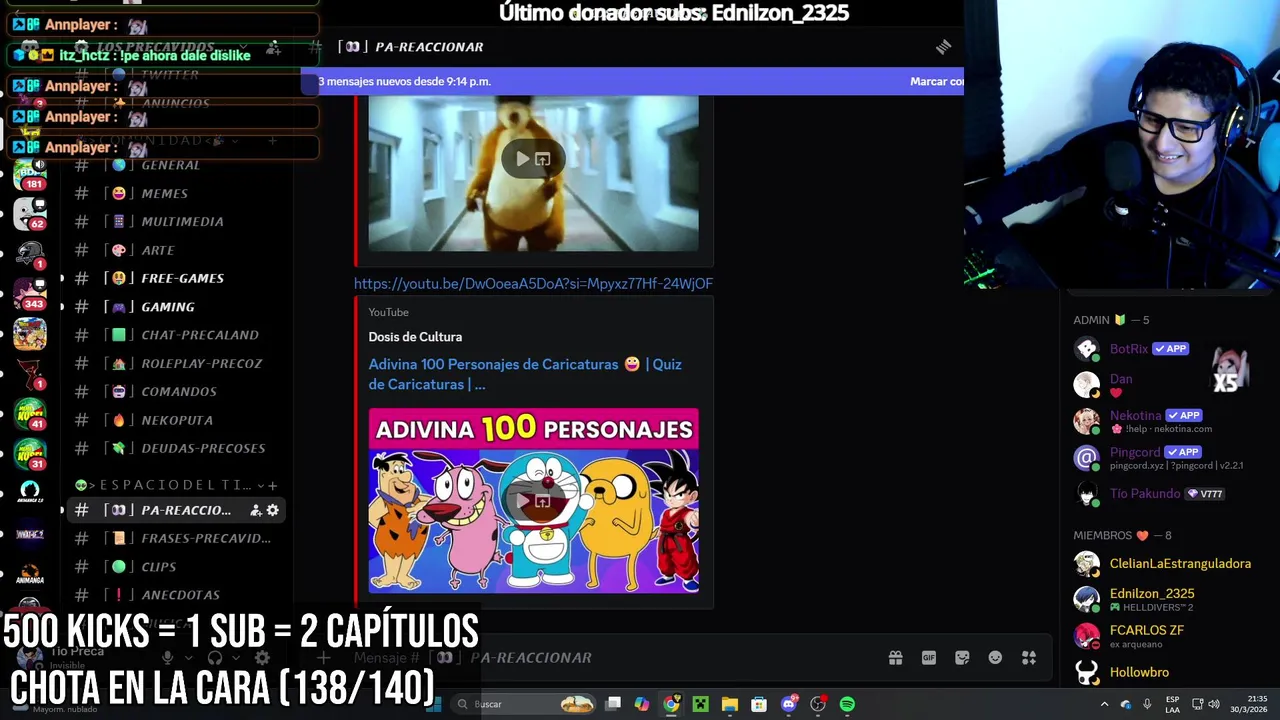The width and height of the screenshot is (1280, 720).
Task: Play the Adivina 100 Personajes thumbnail video
Action: pyautogui.click(x=522, y=500)
